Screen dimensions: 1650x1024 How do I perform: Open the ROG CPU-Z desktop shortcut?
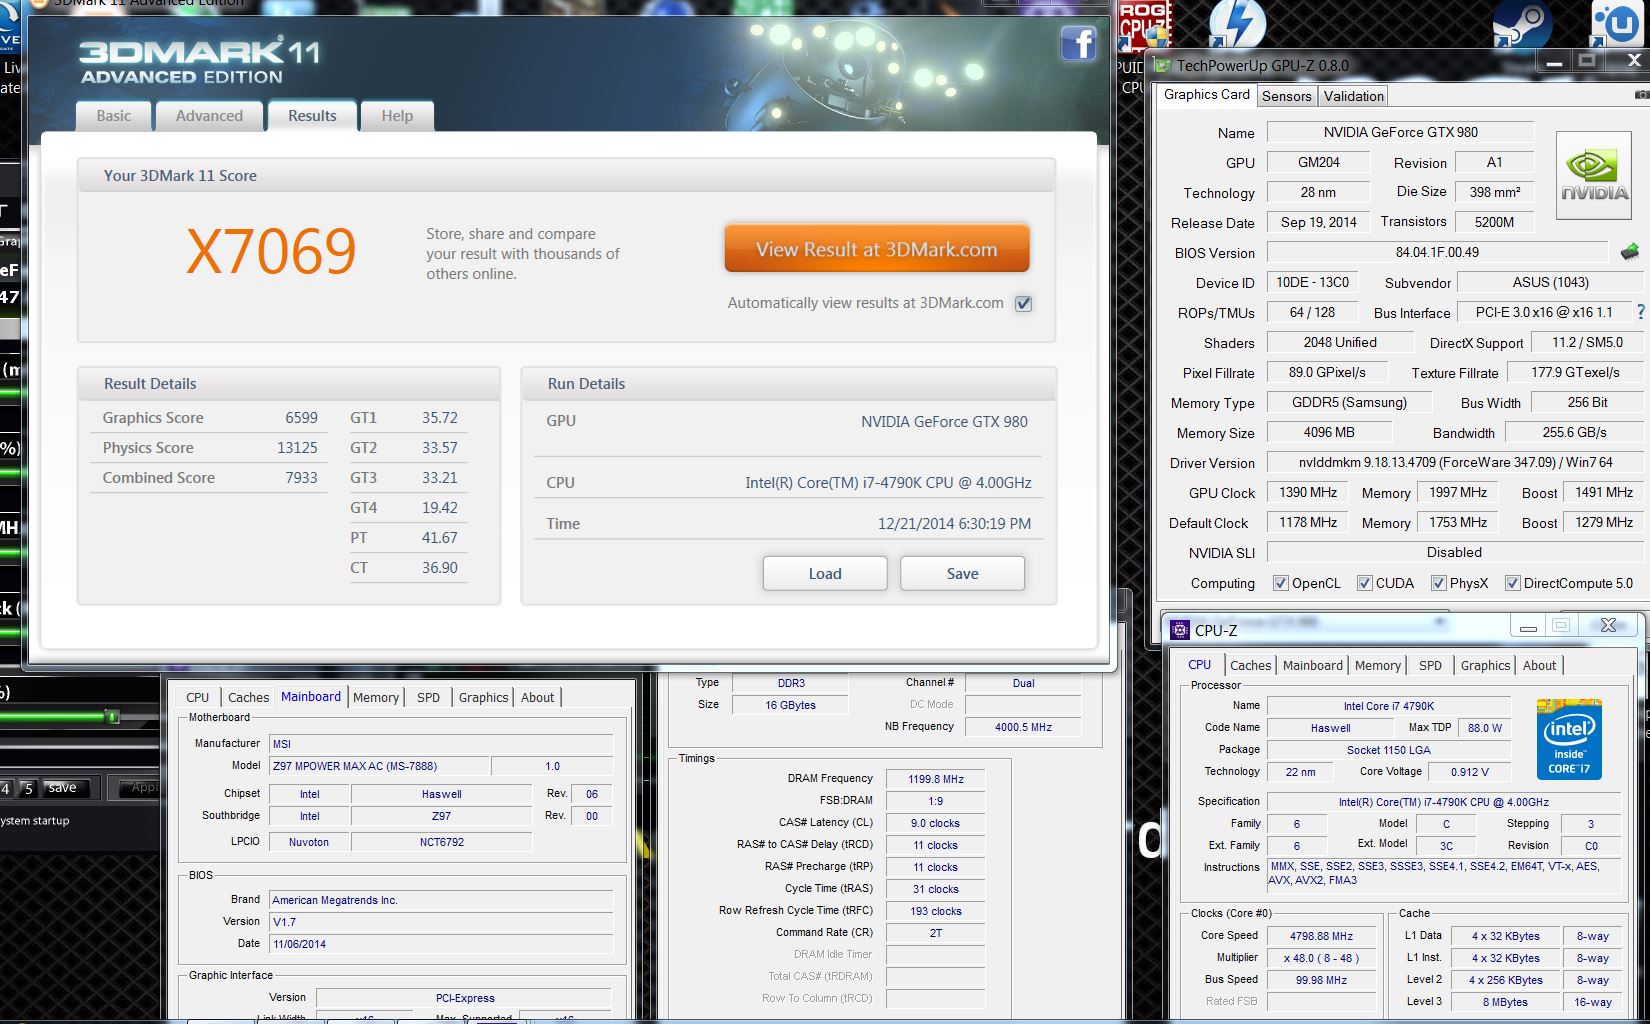(1144, 25)
